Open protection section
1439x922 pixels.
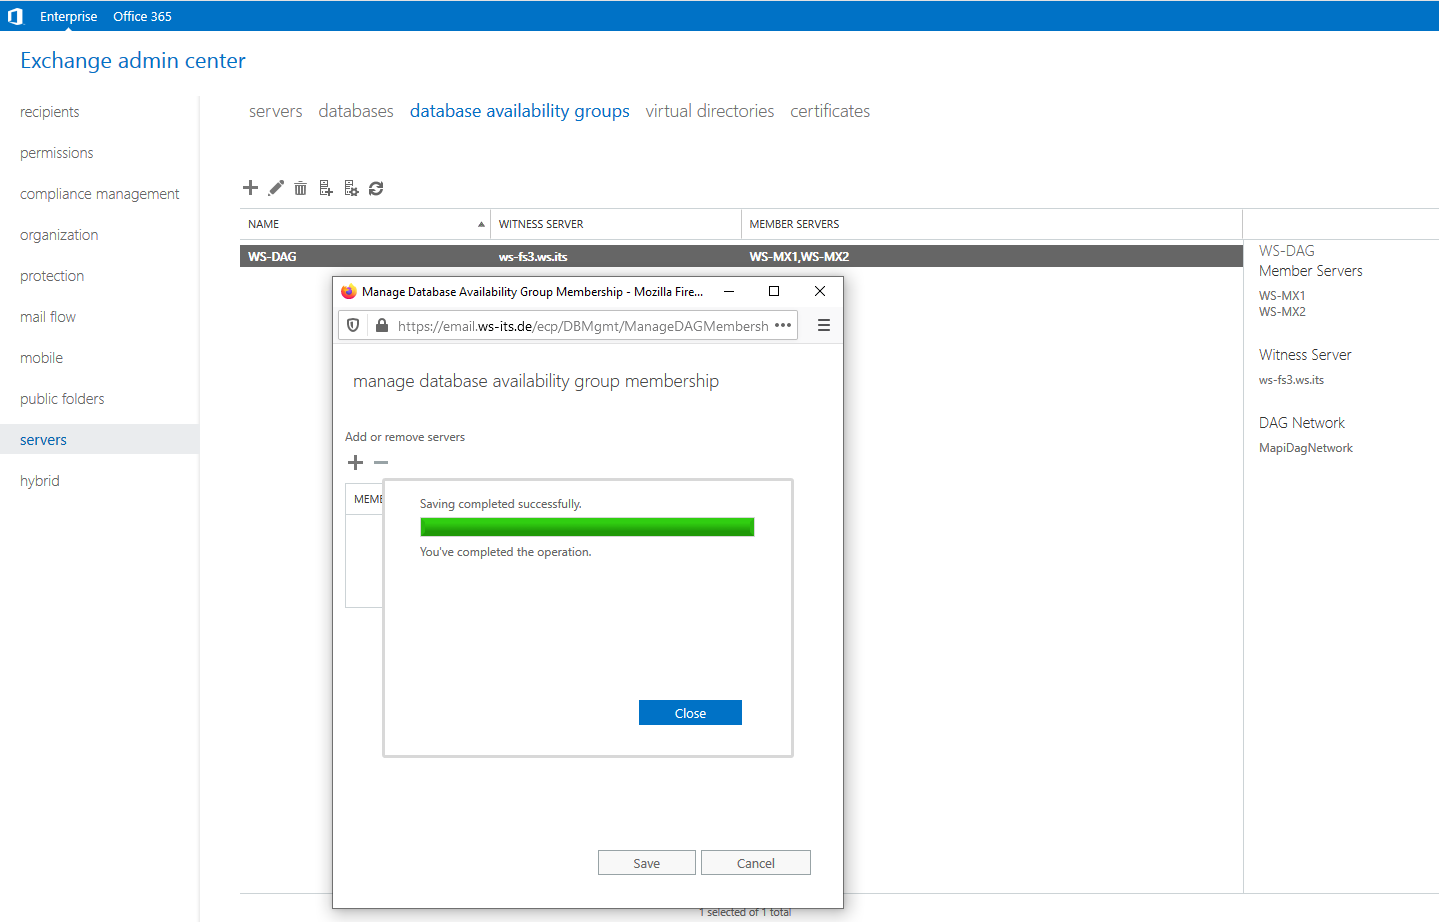[52, 276]
